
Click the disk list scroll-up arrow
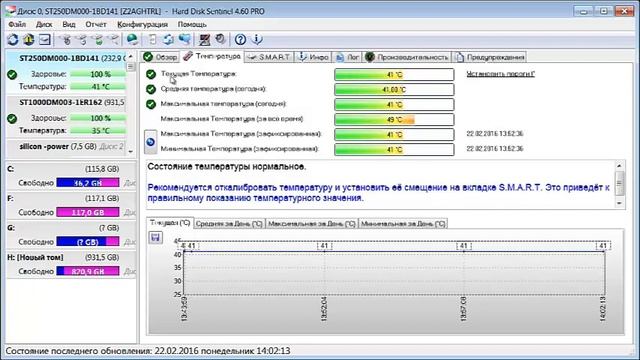131,57
